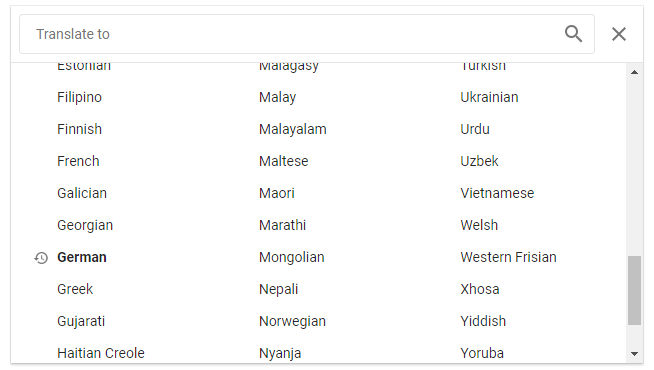The width and height of the screenshot is (654, 370).
Task: Choose Mongolian as the translation language
Action: pos(292,258)
